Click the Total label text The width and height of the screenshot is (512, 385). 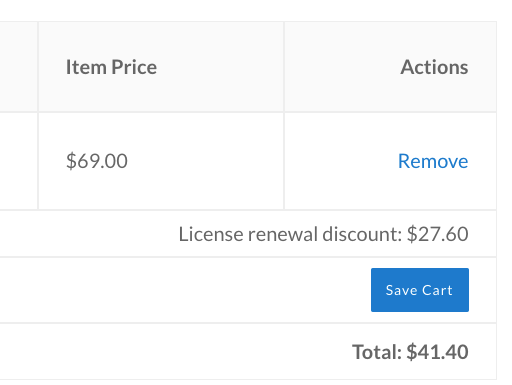377,352
